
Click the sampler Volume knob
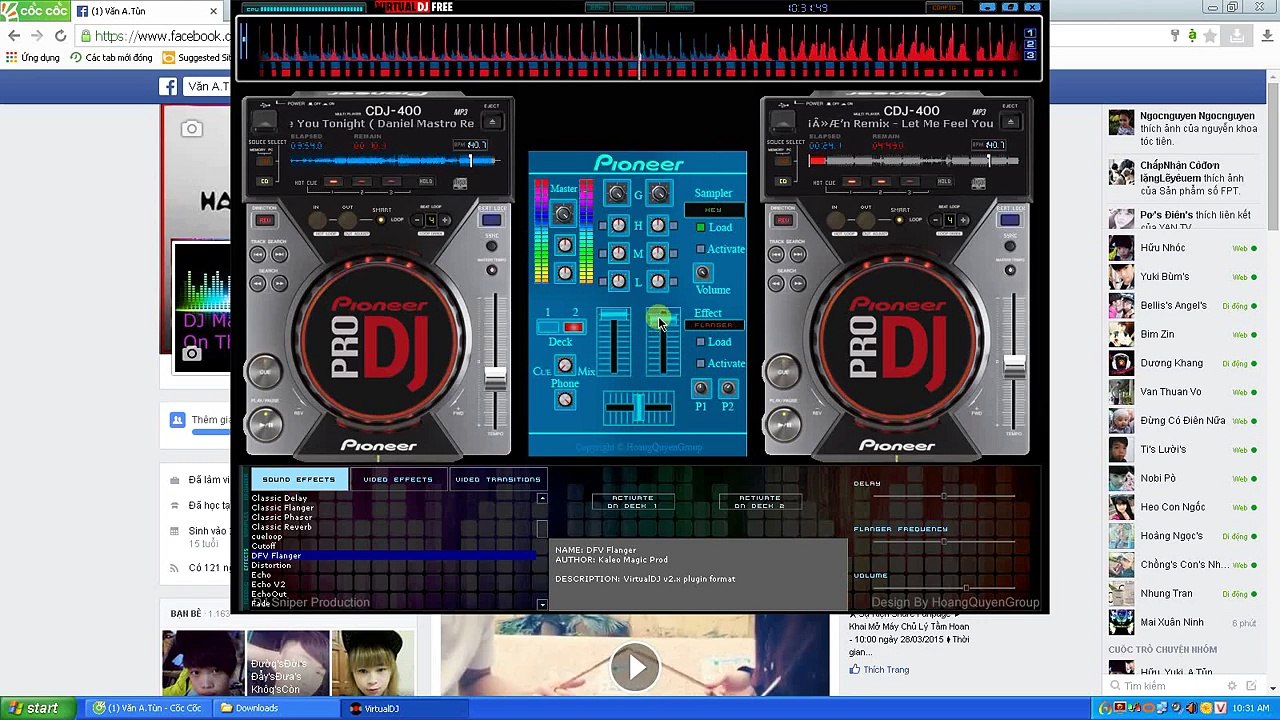pyautogui.click(x=702, y=273)
